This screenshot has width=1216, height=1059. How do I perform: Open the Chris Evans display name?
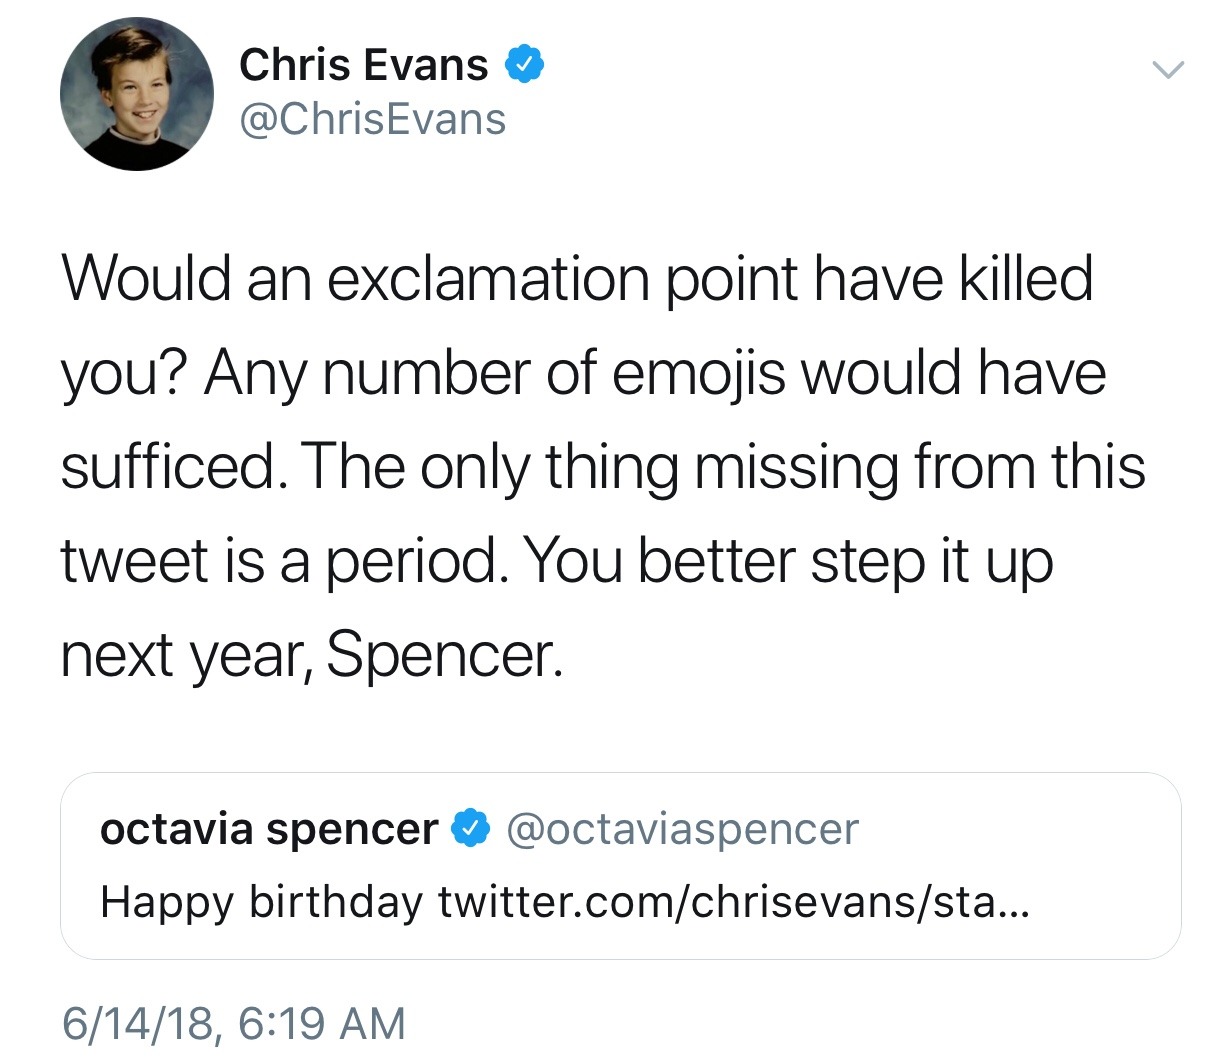coord(363,65)
